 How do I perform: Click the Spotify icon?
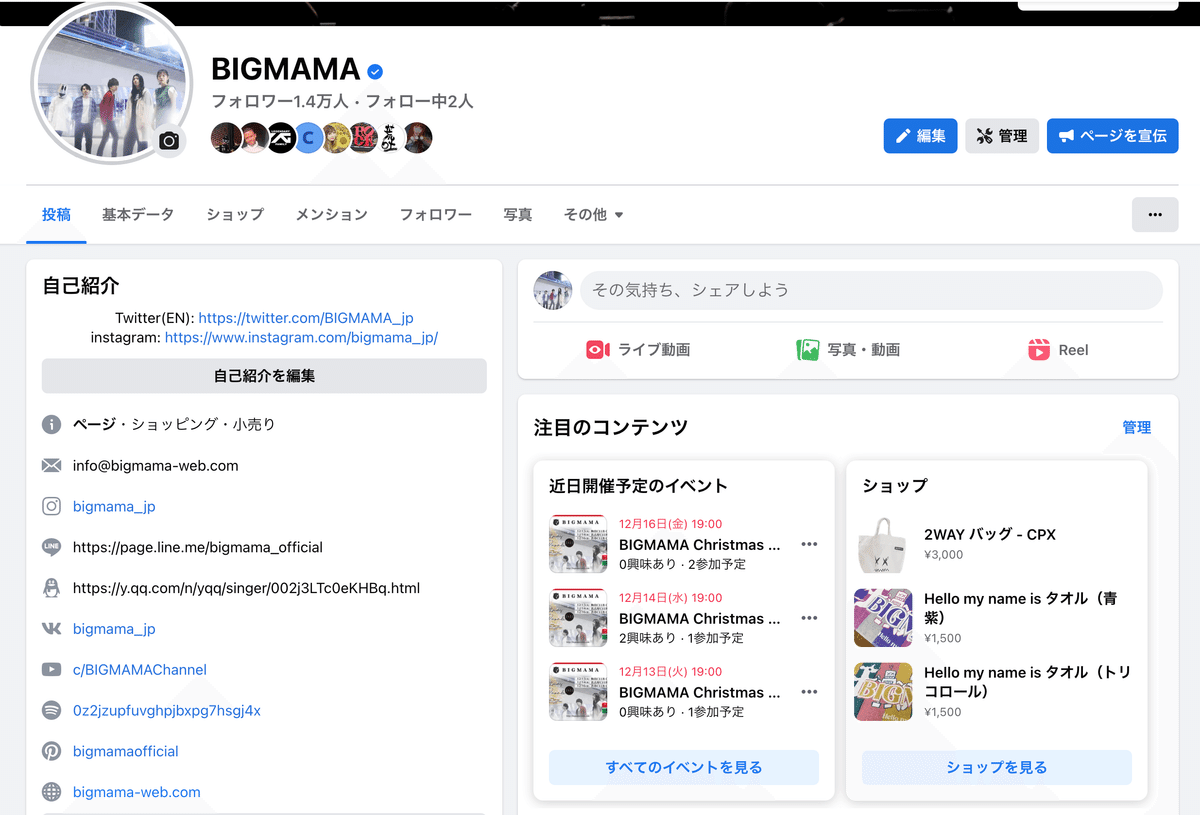click(51, 710)
